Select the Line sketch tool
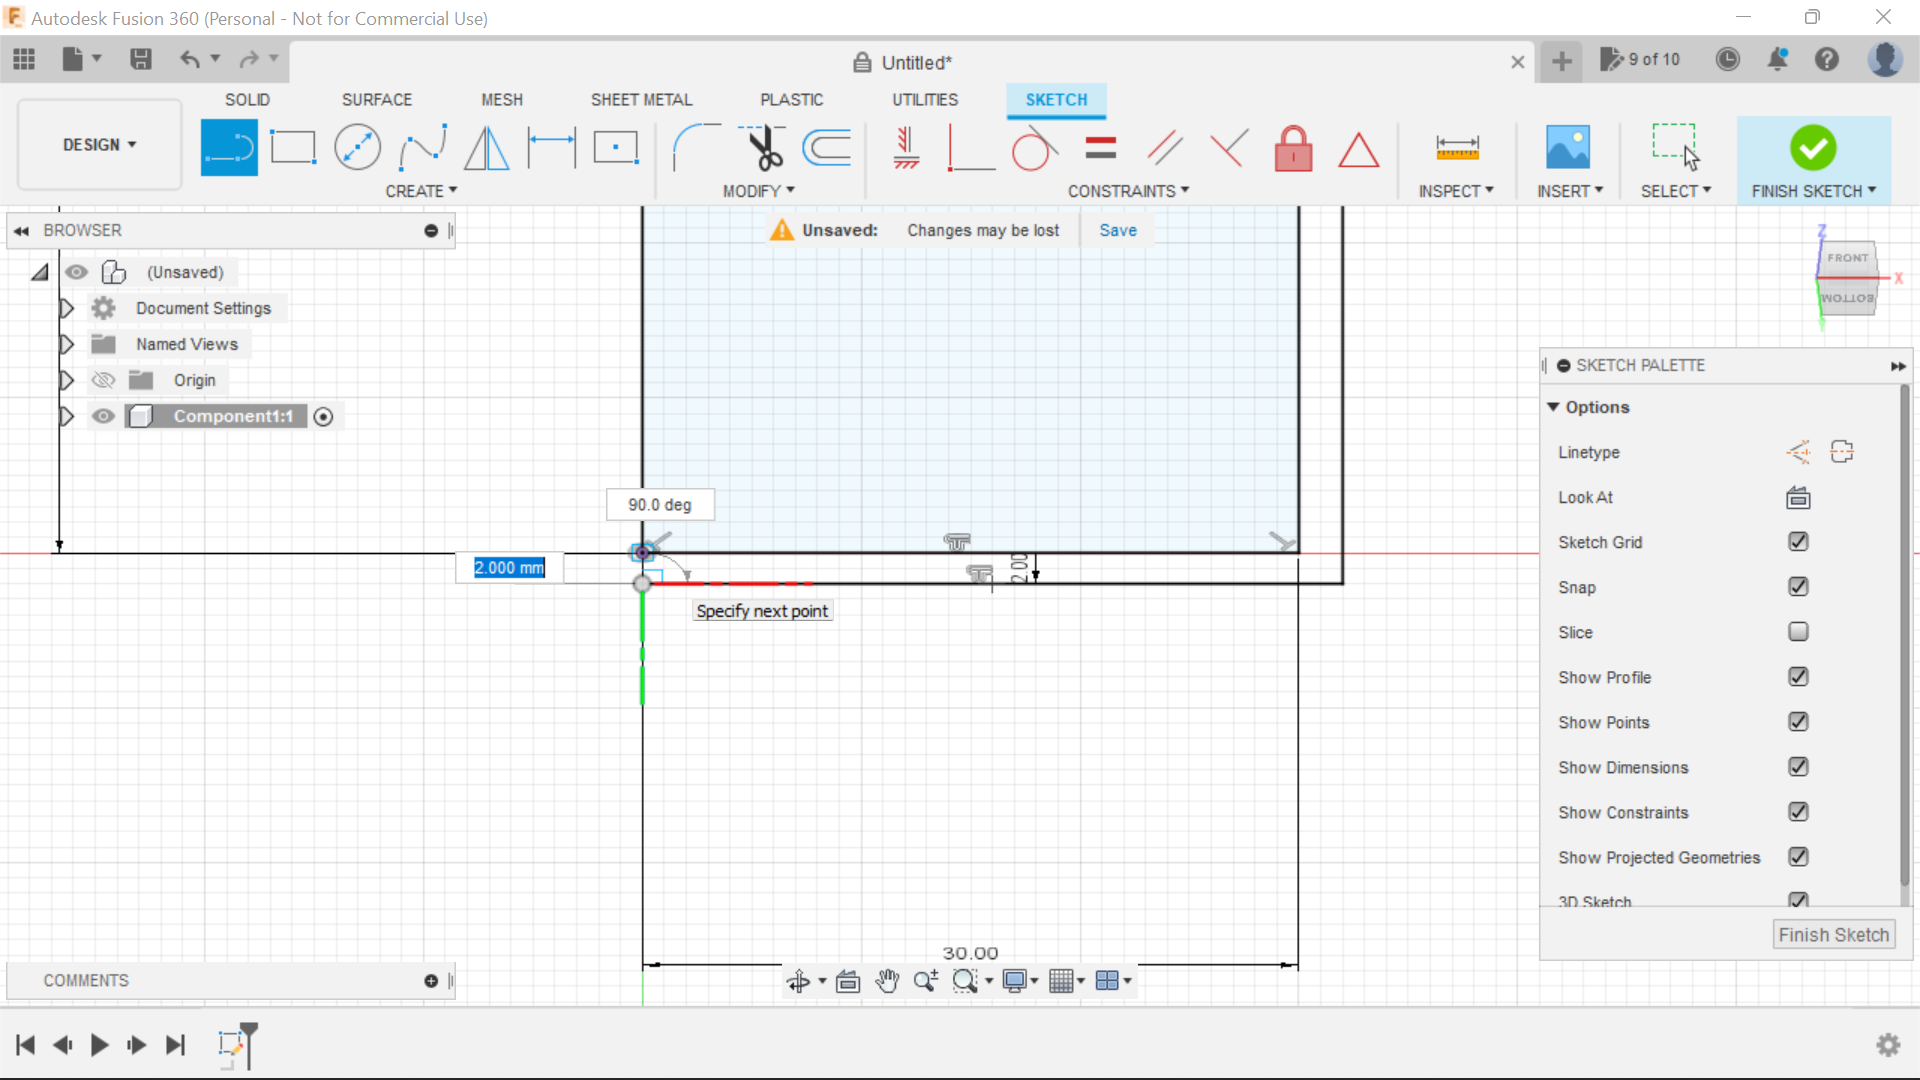The image size is (1920, 1080). [x=229, y=146]
